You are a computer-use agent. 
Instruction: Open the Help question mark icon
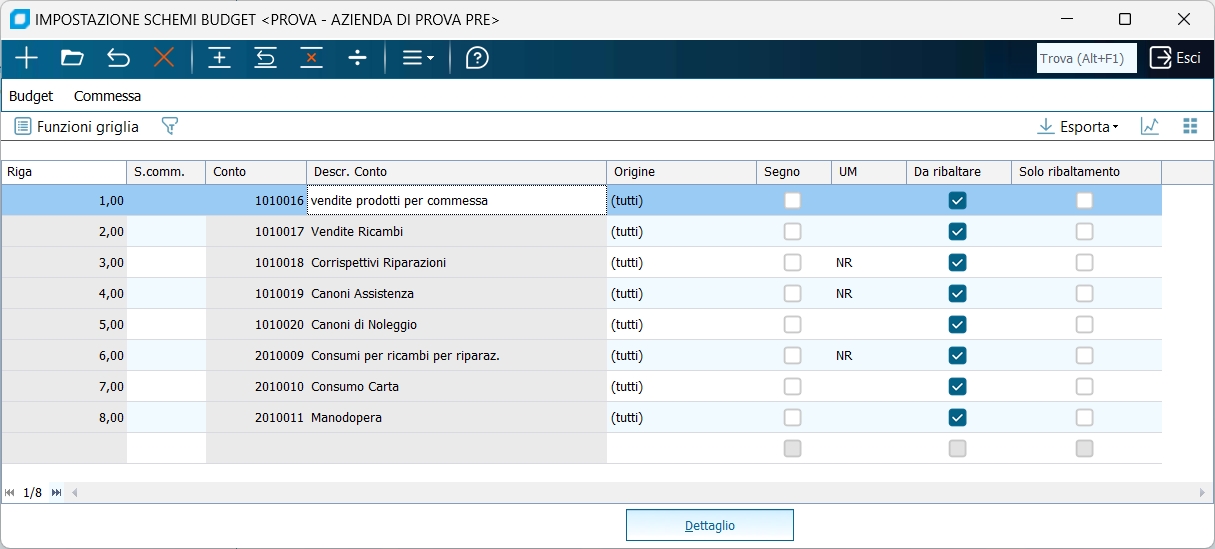(477, 58)
